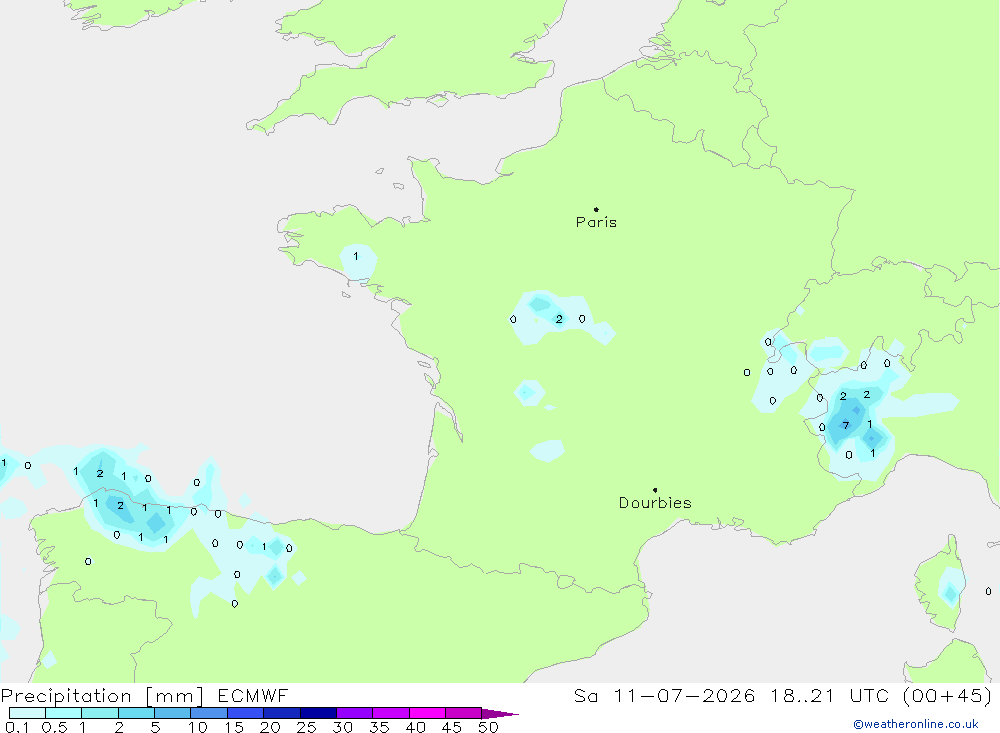
Task: Click the Dourbies location dot marker
Action: coord(655,490)
